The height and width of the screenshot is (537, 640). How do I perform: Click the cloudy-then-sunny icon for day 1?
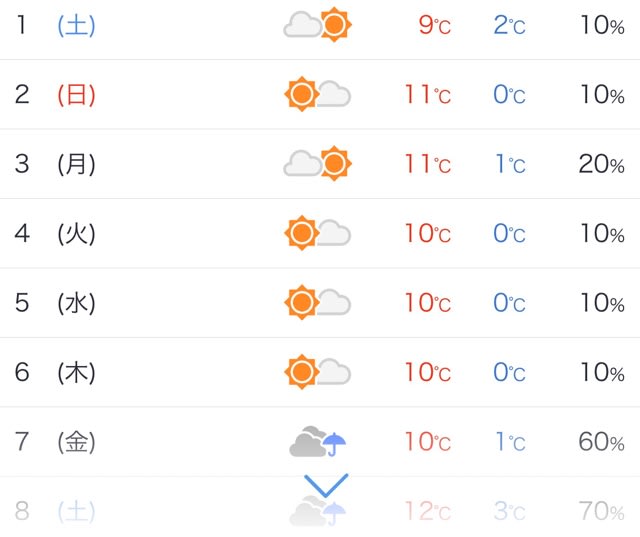[318, 24]
